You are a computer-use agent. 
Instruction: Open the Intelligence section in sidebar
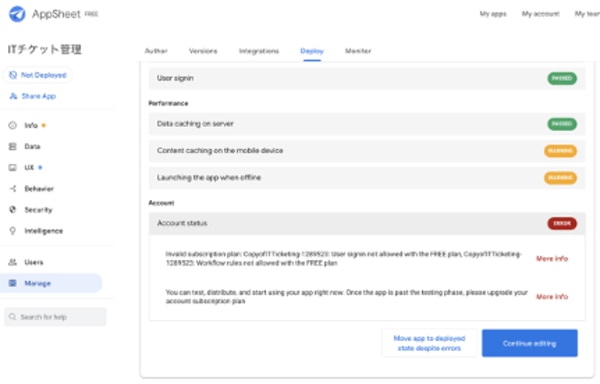pos(44,231)
